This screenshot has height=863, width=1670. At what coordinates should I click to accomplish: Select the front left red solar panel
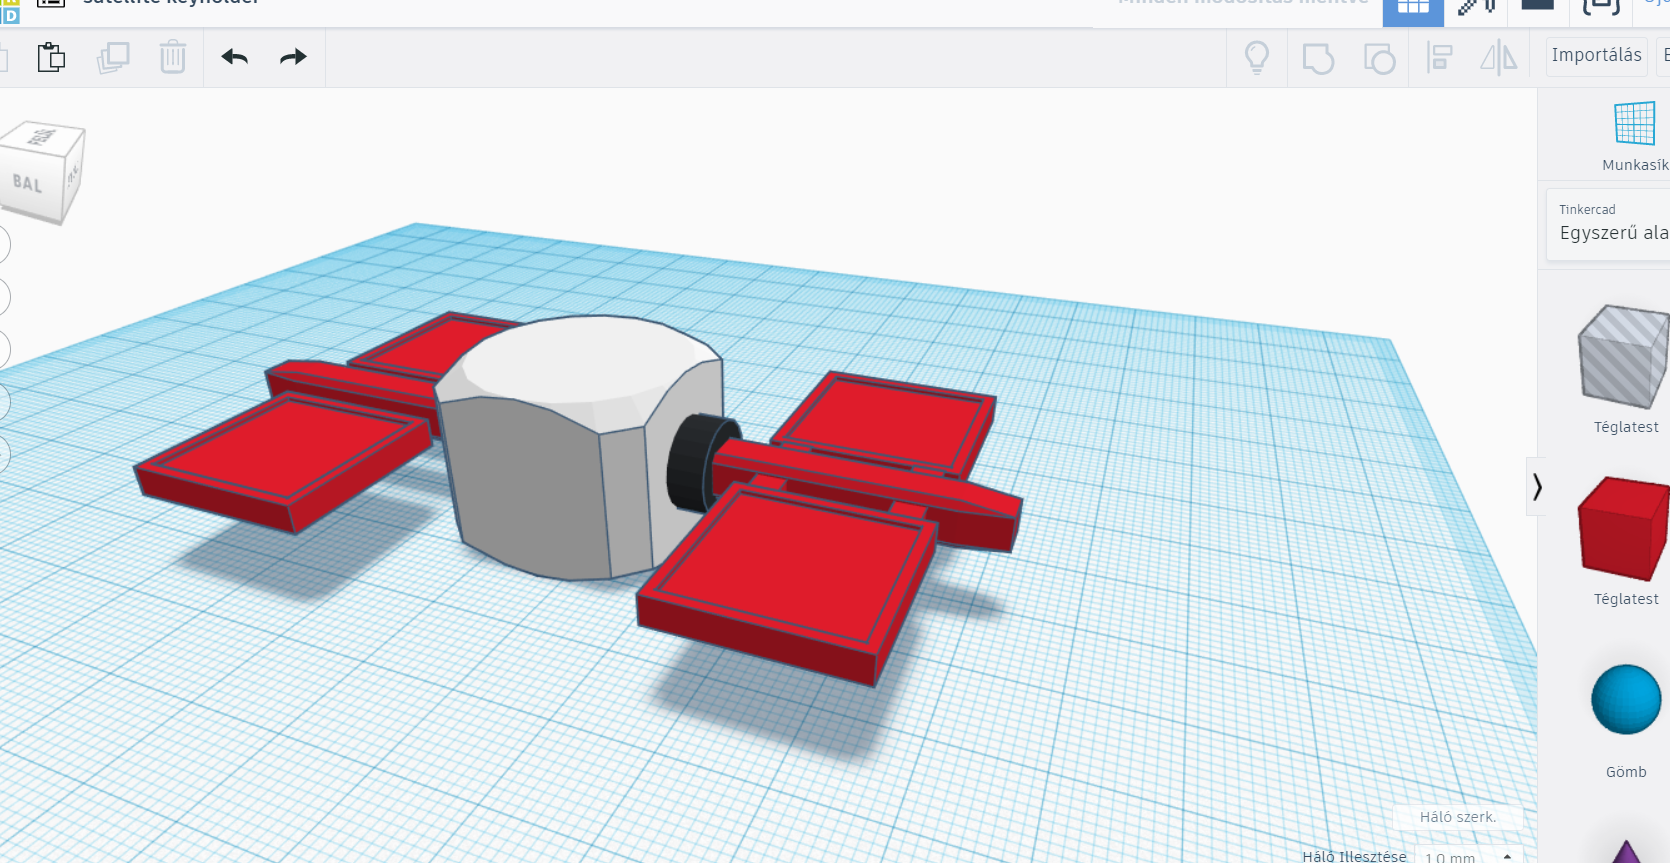(x=285, y=460)
